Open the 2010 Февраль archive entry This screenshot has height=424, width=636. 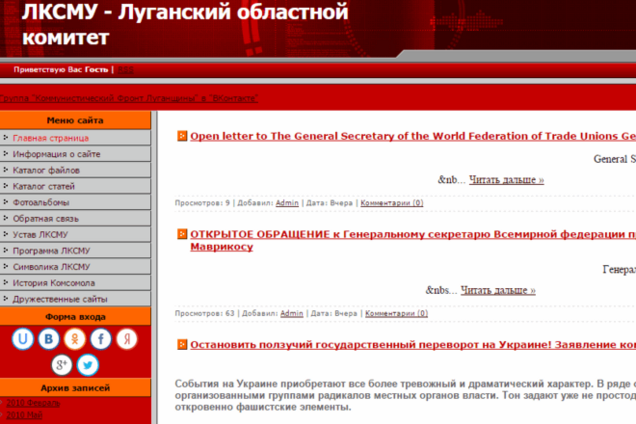[x=32, y=403]
